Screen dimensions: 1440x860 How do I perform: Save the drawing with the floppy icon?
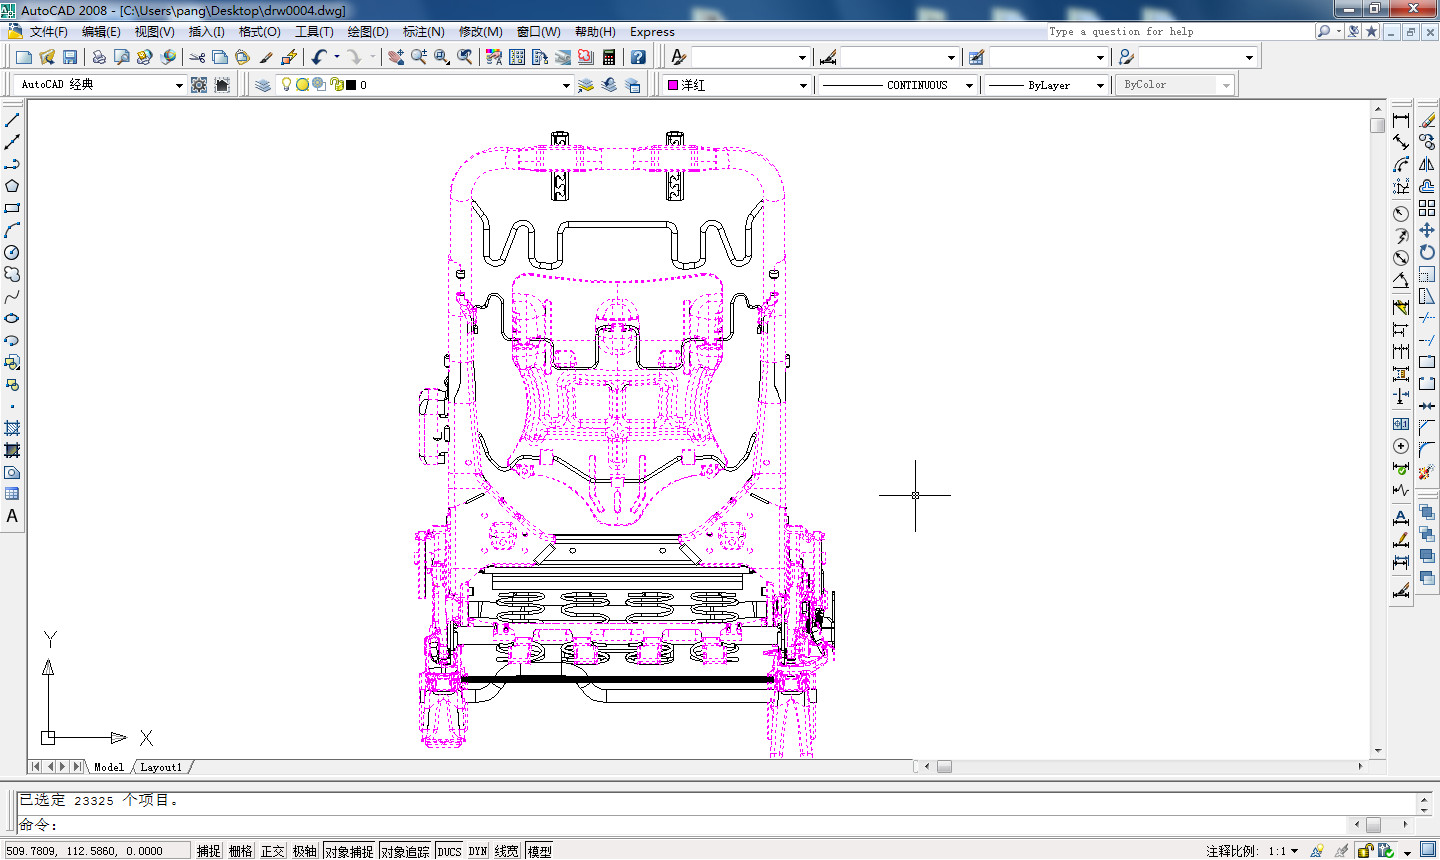click(x=70, y=57)
